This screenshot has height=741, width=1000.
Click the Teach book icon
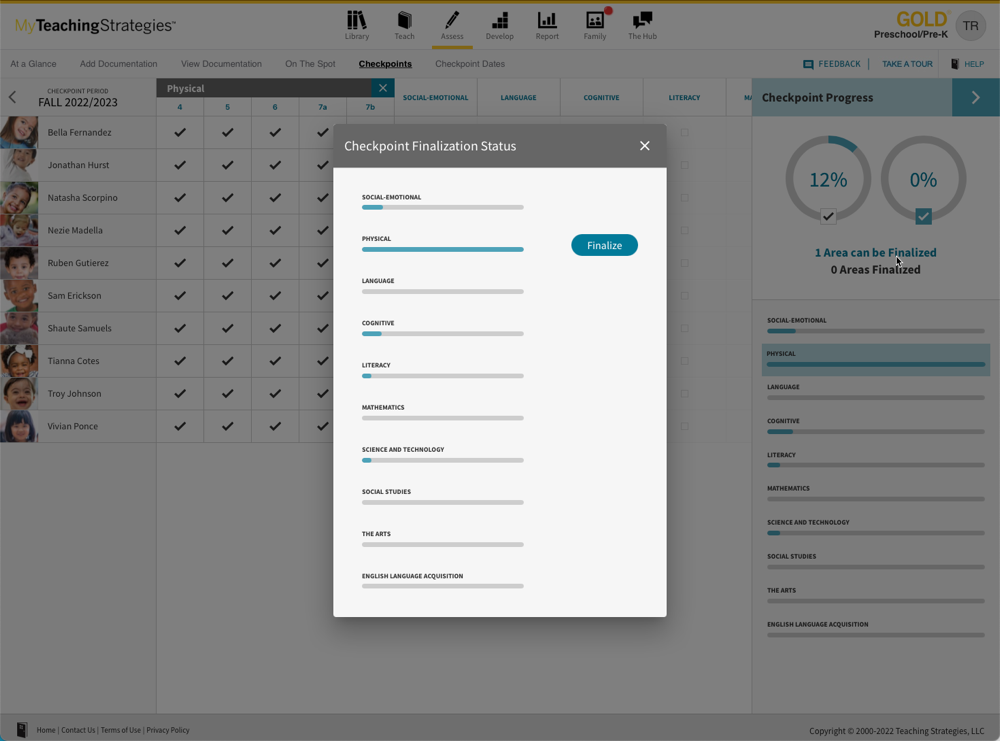pos(404,21)
